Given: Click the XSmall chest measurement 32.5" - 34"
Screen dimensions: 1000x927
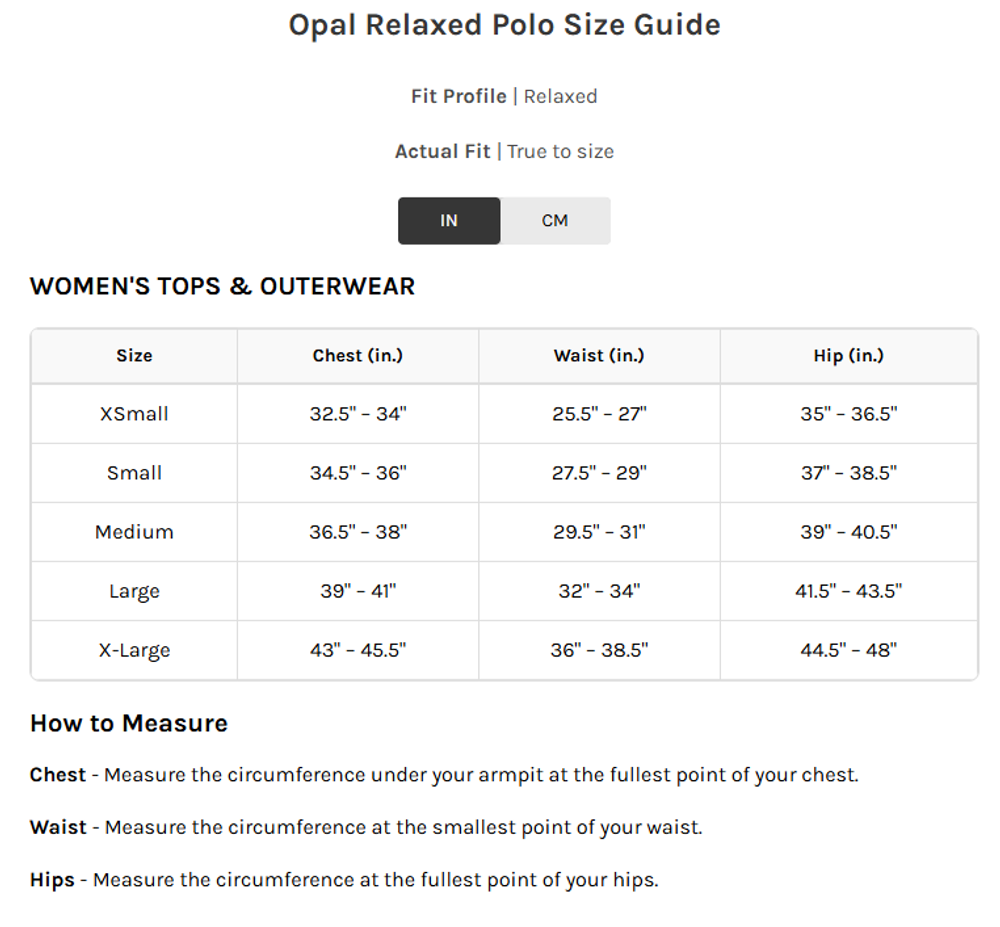Looking at the screenshot, I should 358,414.
